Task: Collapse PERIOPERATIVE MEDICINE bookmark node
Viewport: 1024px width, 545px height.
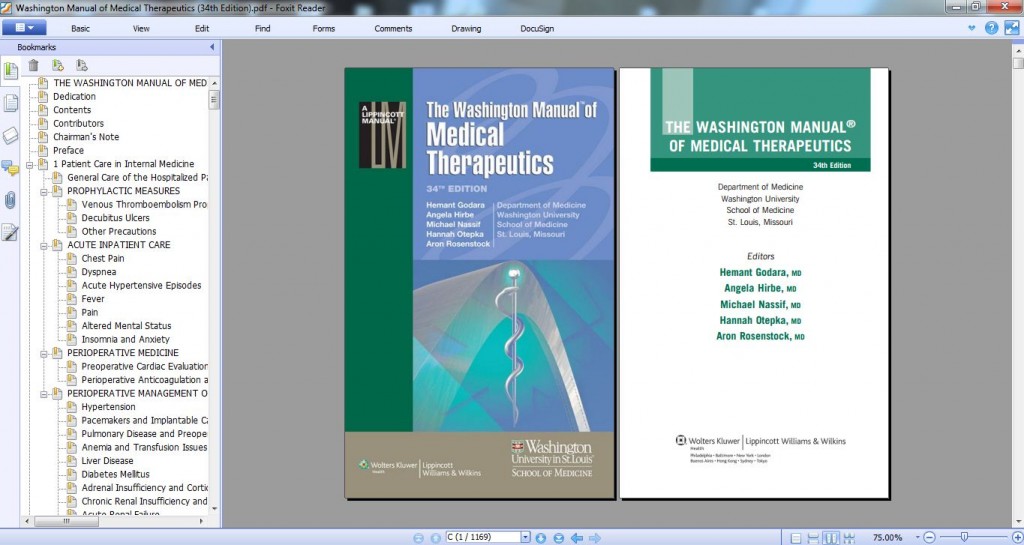Action: click(x=44, y=353)
